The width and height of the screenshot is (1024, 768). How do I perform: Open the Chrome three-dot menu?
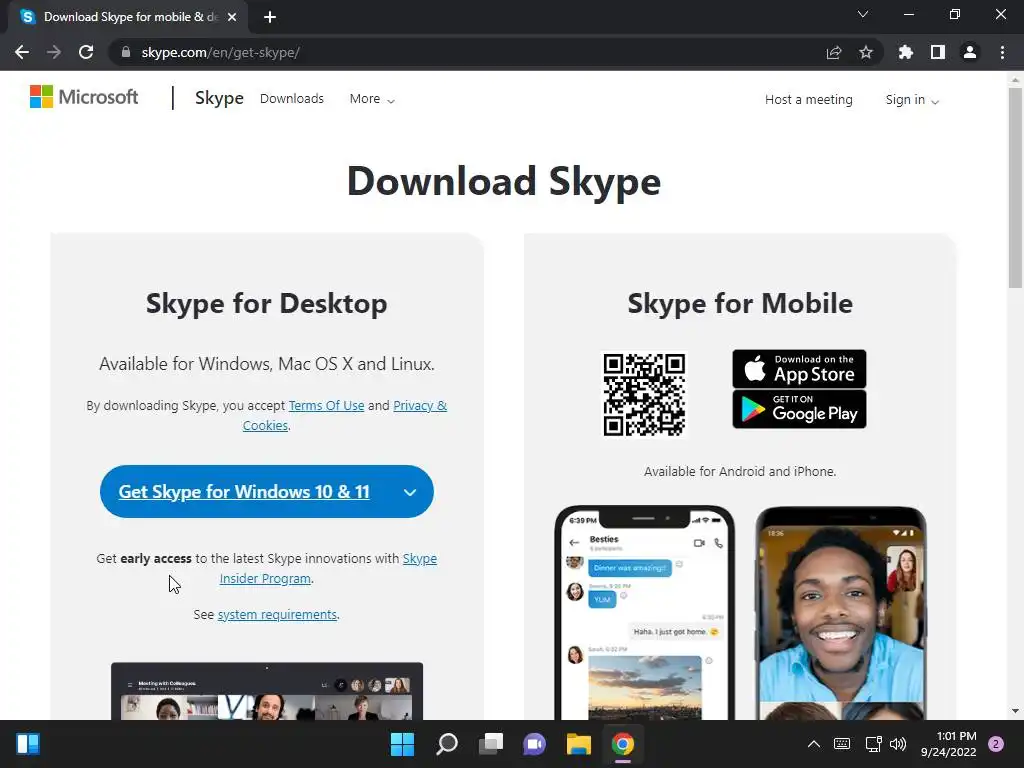tap(1002, 52)
